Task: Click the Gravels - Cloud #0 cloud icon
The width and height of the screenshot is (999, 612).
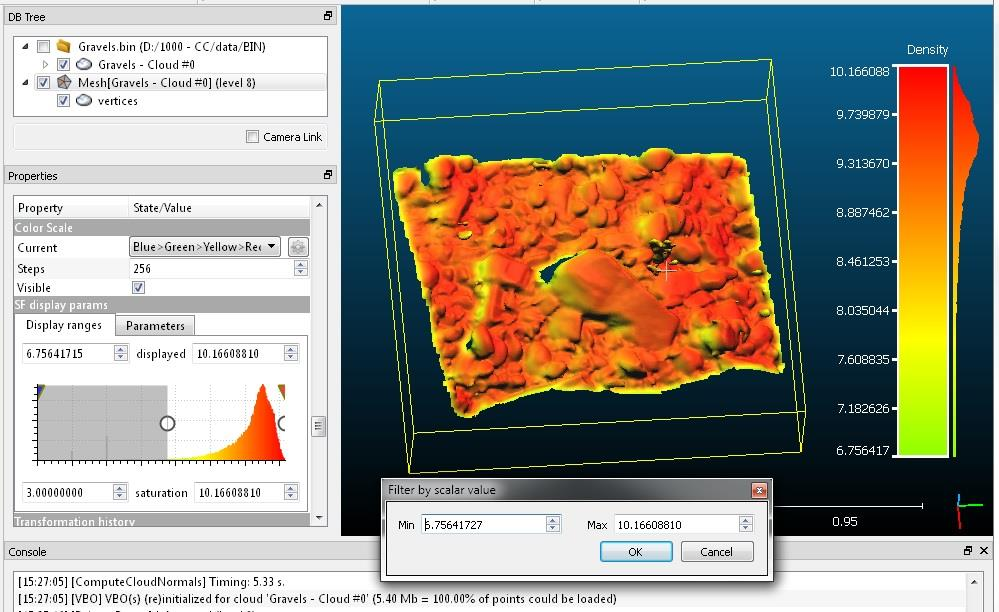Action: click(x=84, y=65)
